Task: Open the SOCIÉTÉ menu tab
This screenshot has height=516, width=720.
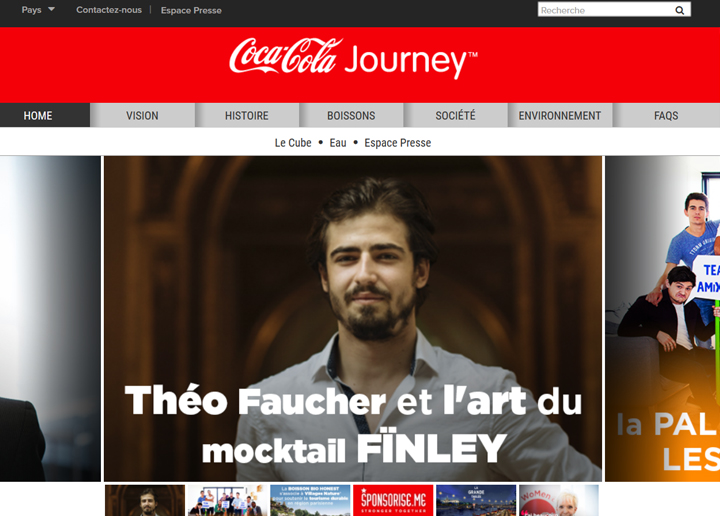Action: tap(456, 115)
